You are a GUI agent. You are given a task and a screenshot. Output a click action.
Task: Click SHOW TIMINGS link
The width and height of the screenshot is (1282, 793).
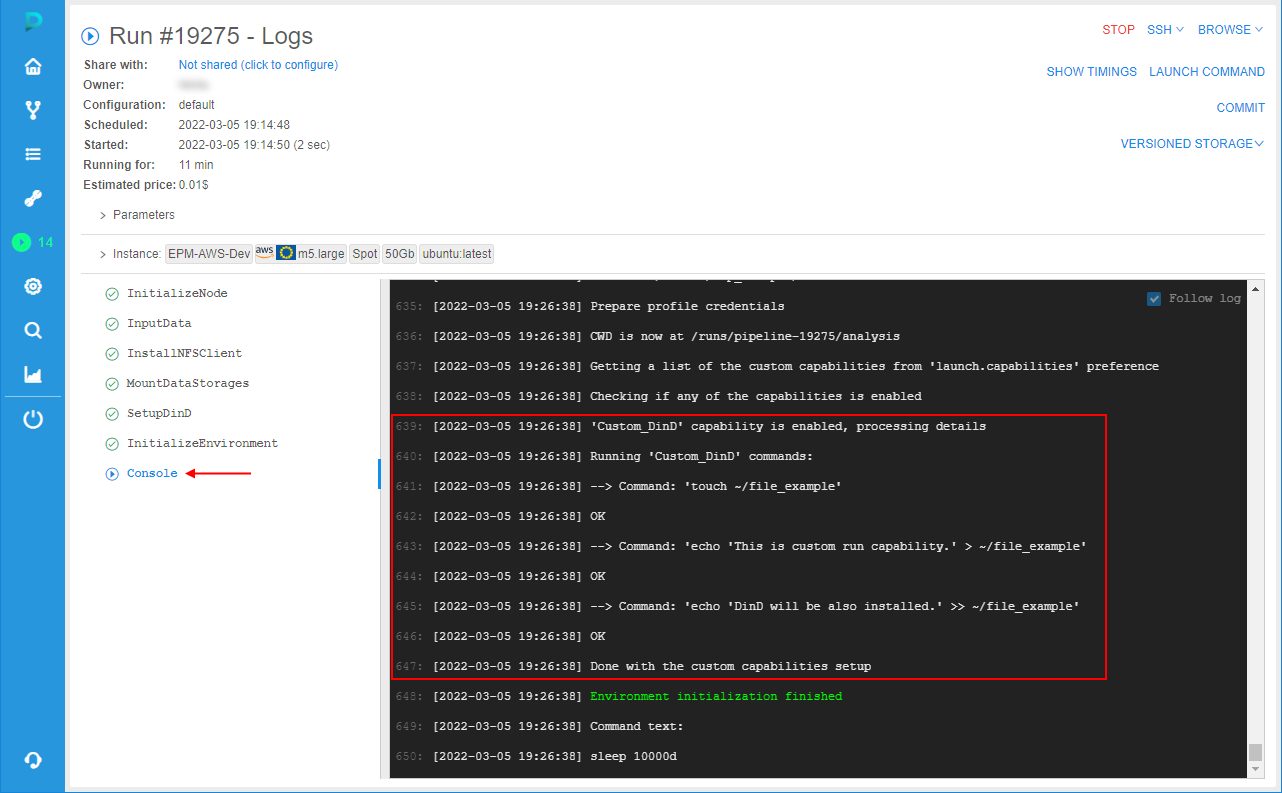pyautogui.click(x=1091, y=72)
